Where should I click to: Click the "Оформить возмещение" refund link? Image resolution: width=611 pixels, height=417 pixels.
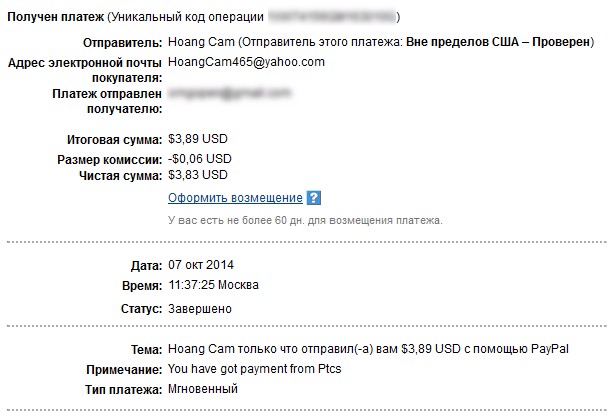235,198
